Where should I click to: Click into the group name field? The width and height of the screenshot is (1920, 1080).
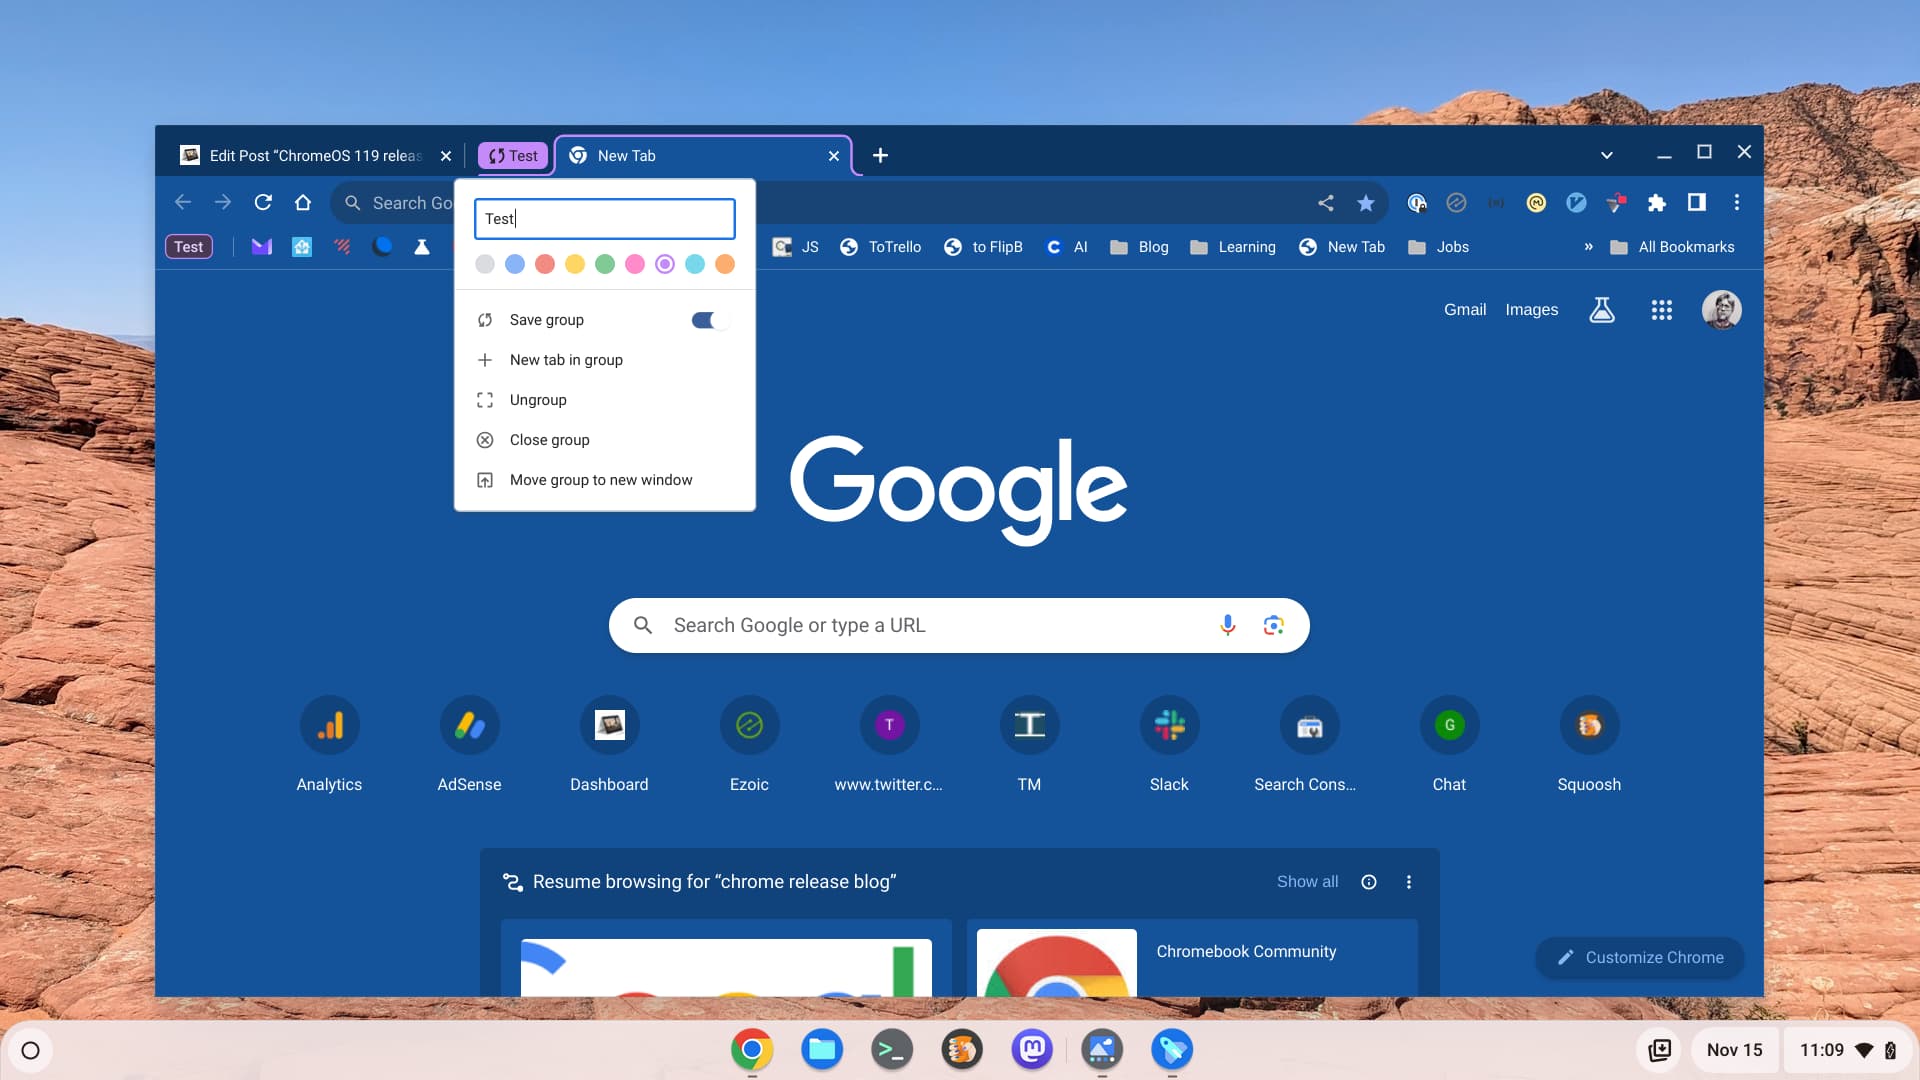pyautogui.click(x=605, y=219)
